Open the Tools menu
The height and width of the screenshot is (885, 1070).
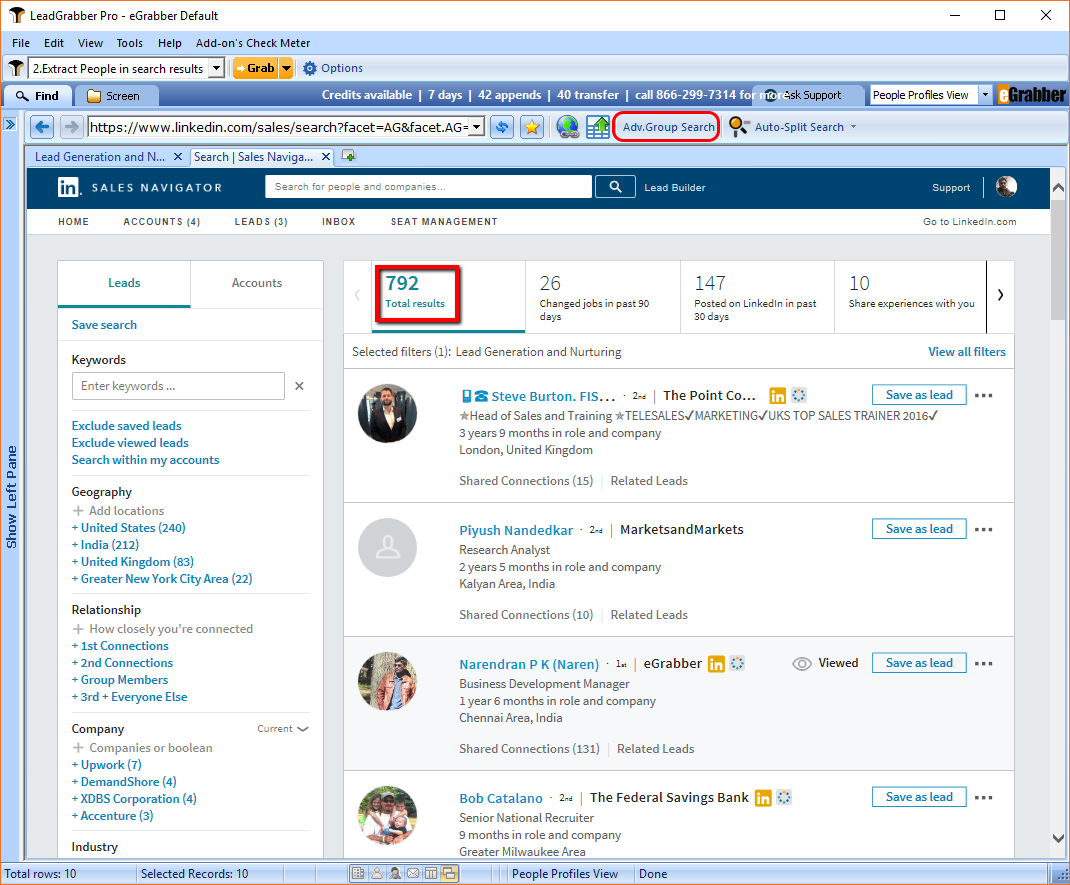point(130,43)
